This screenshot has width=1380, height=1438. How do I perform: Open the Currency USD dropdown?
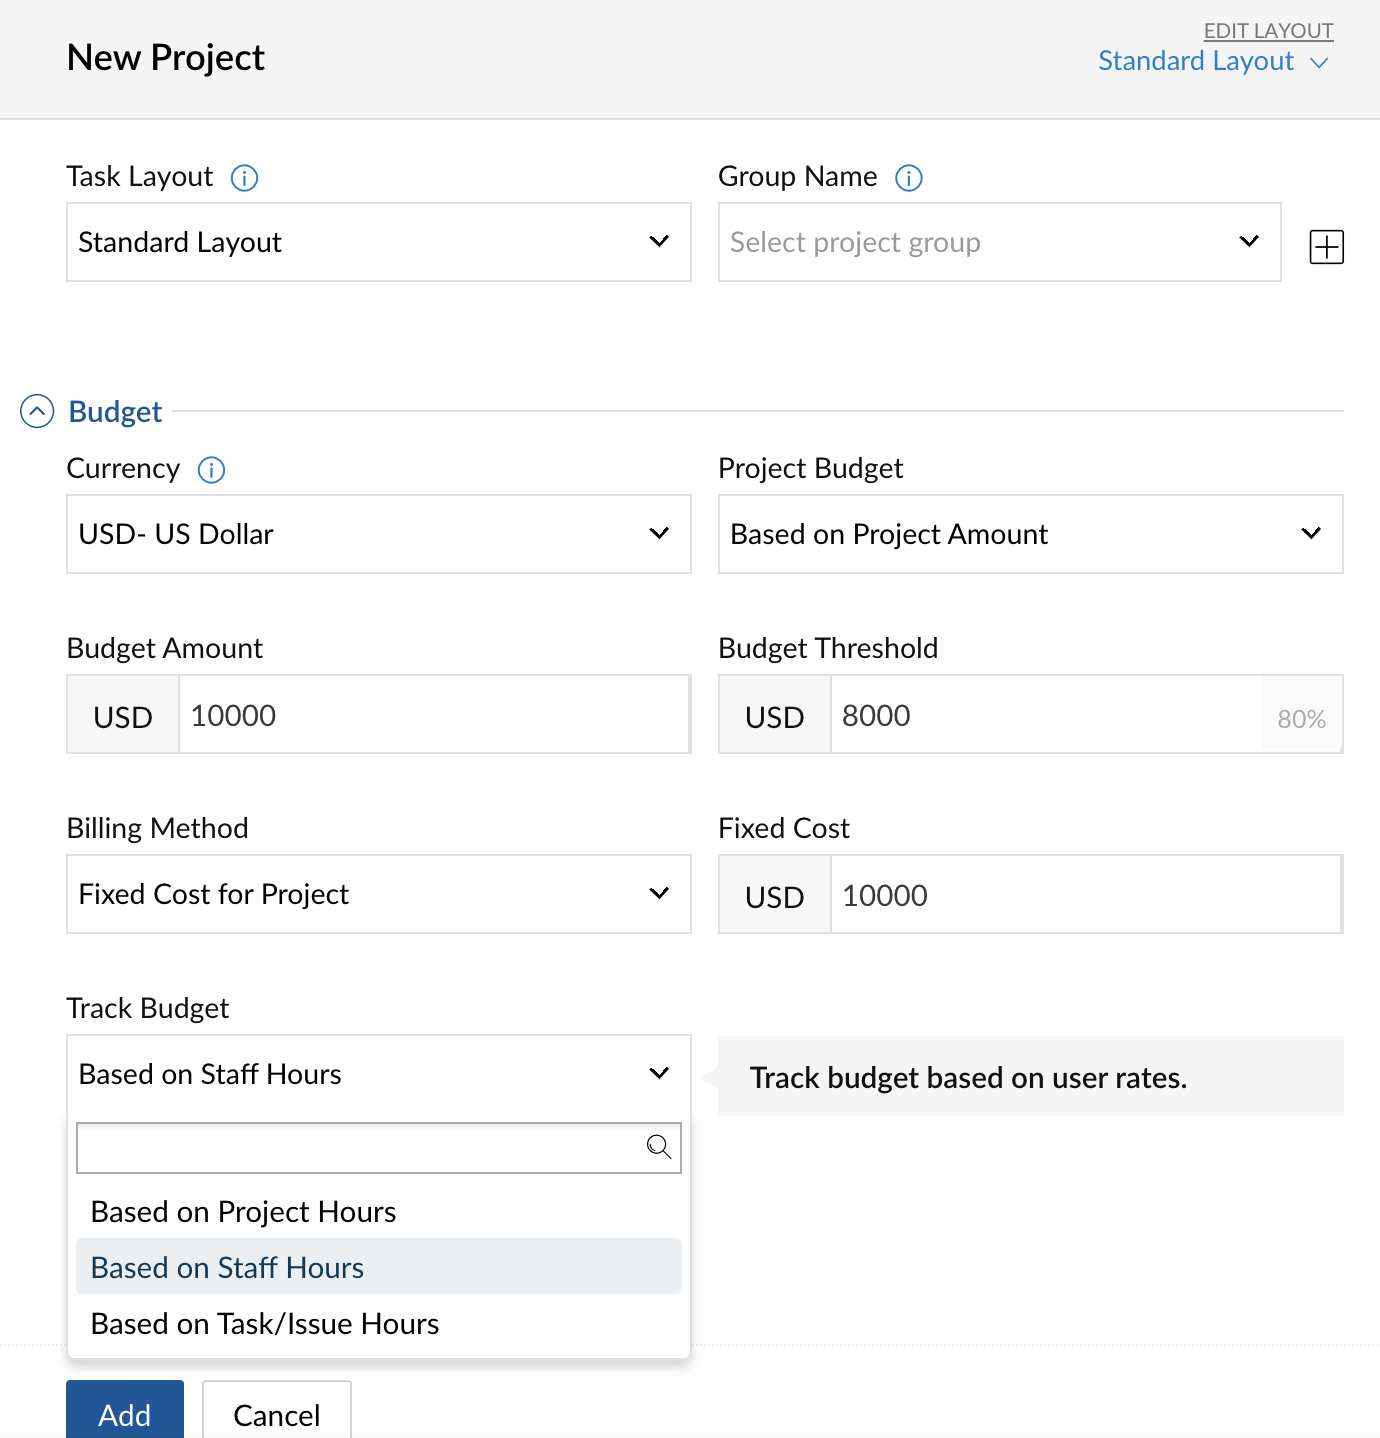(x=379, y=534)
